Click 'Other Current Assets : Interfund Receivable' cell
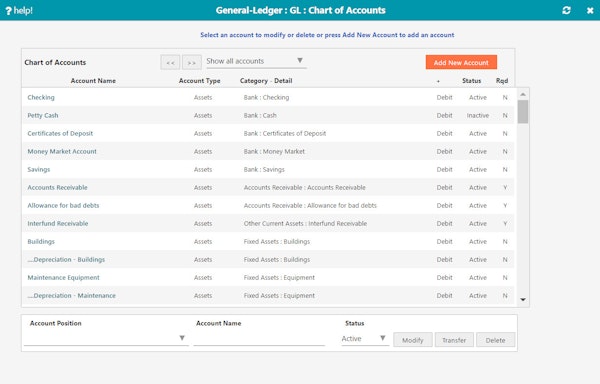The height and width of the screenshot is (384, 600). coord(305,223)
